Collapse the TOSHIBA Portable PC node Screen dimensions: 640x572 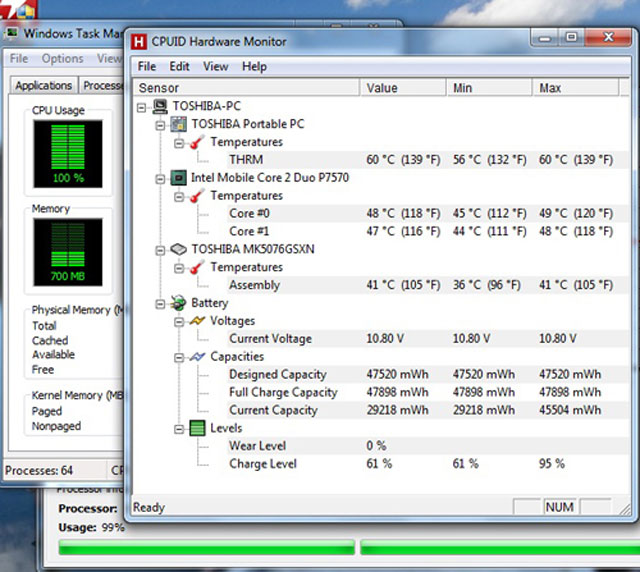(x=160, y=125)
